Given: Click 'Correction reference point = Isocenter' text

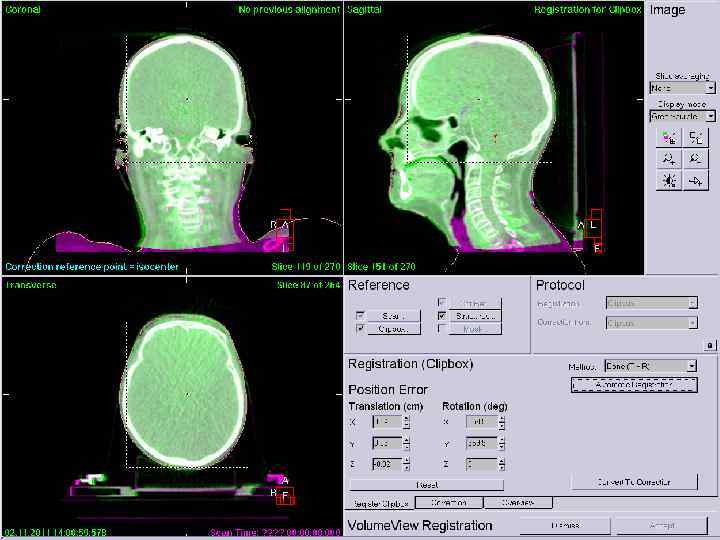Looking at the screenshot, I should [92, 266].
